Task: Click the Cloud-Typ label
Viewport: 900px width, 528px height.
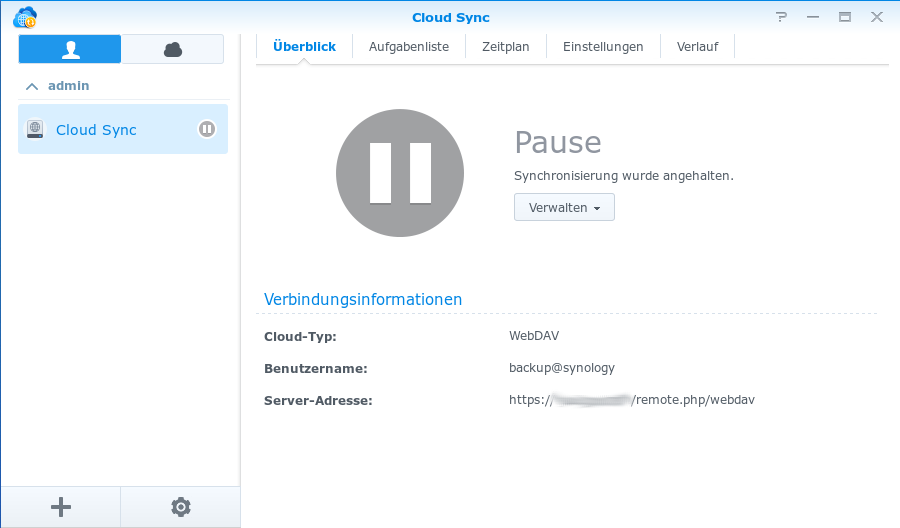Action: [300, 337]
